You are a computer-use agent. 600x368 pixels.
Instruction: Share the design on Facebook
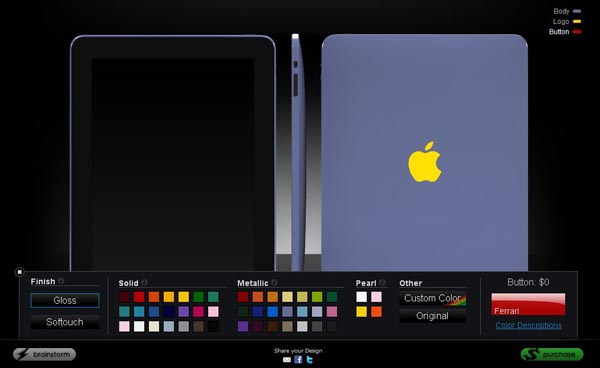[298, 360]
